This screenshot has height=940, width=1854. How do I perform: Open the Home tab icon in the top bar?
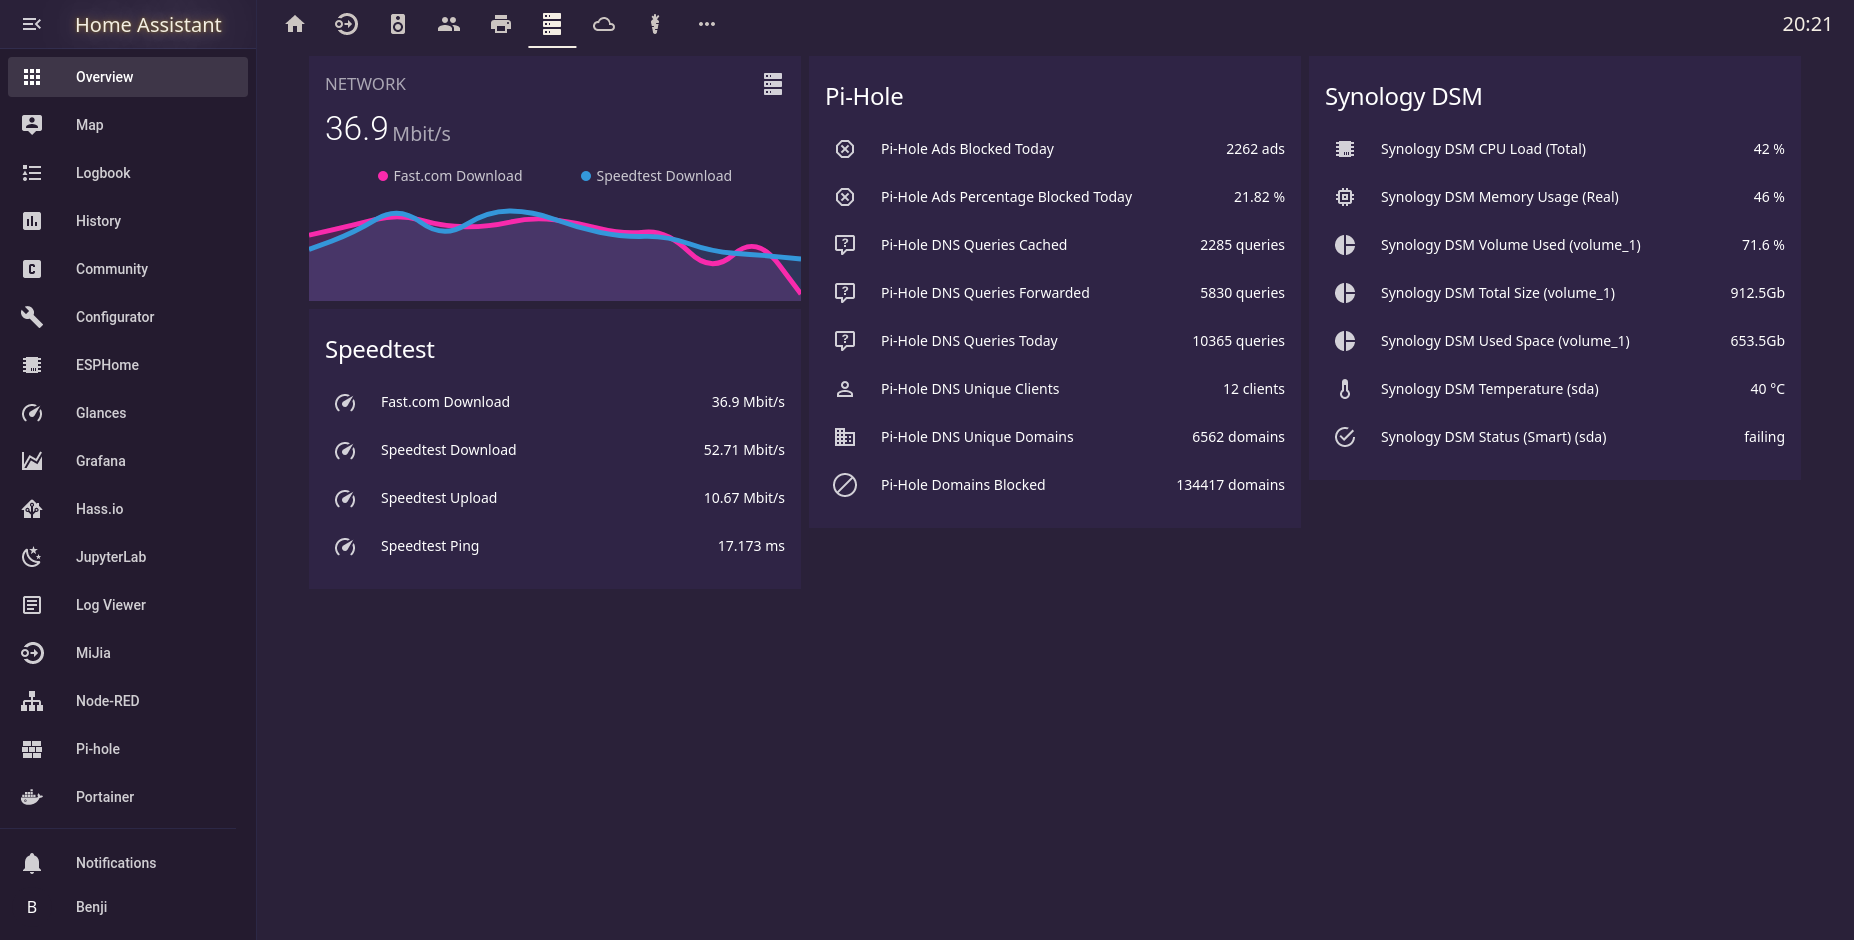(295, 24)
